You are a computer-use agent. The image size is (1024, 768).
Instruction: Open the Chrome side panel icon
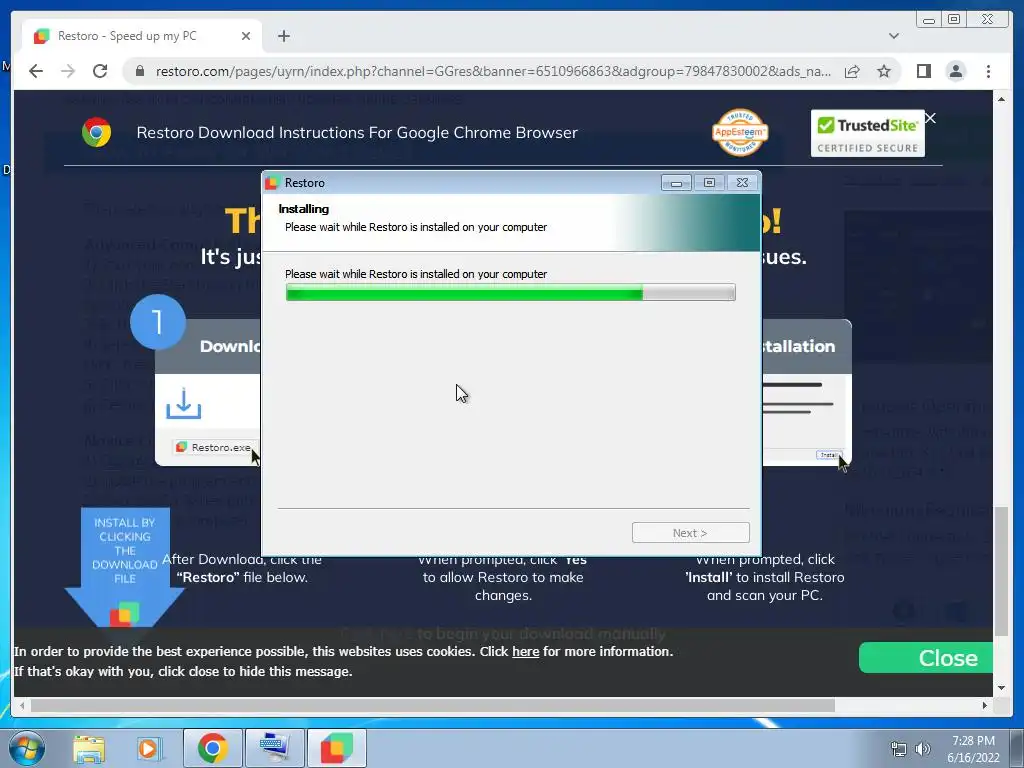click(923, 71)
